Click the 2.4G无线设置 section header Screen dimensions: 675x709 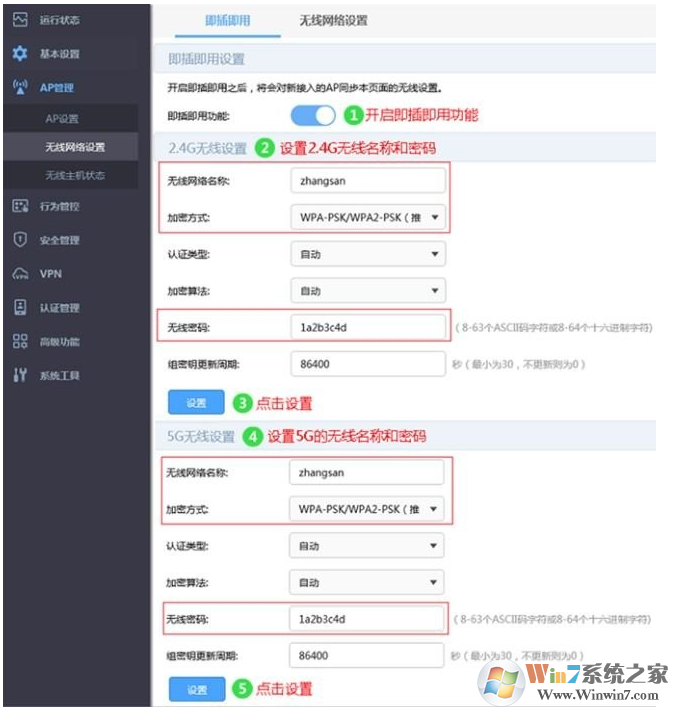point(208,148)
